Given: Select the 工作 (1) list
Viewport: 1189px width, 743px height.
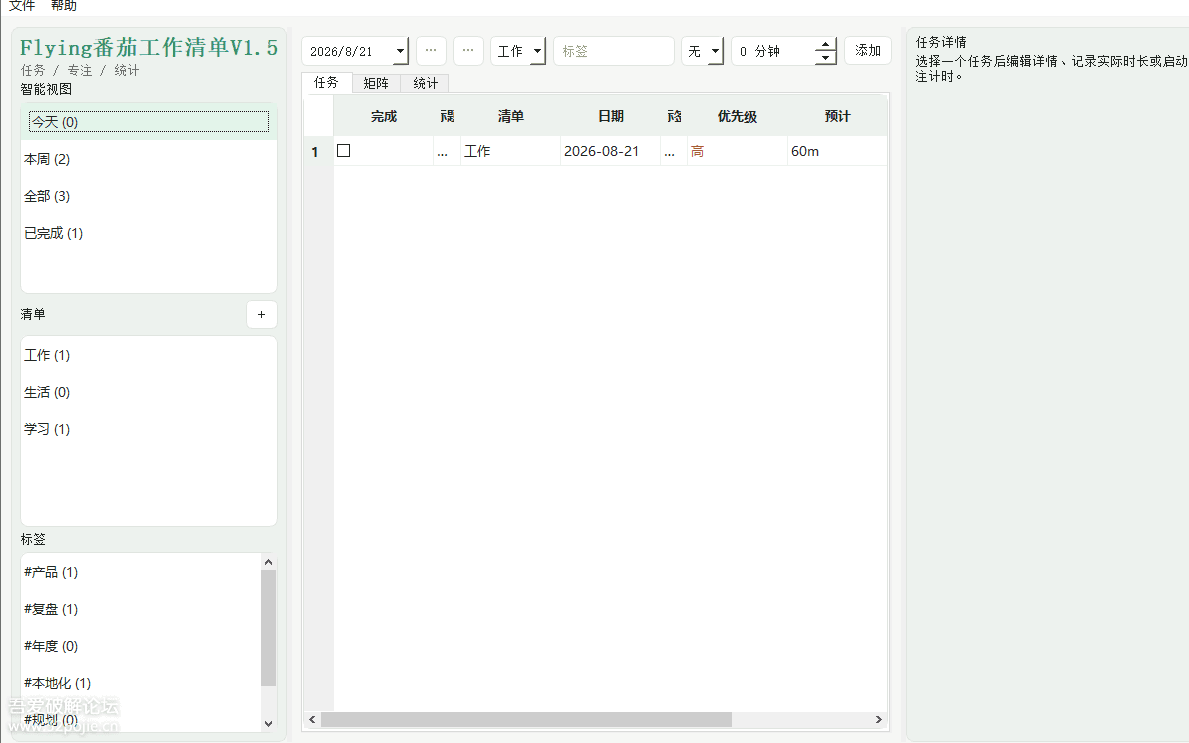Looking at the screenshot, I should coord(149,356).
